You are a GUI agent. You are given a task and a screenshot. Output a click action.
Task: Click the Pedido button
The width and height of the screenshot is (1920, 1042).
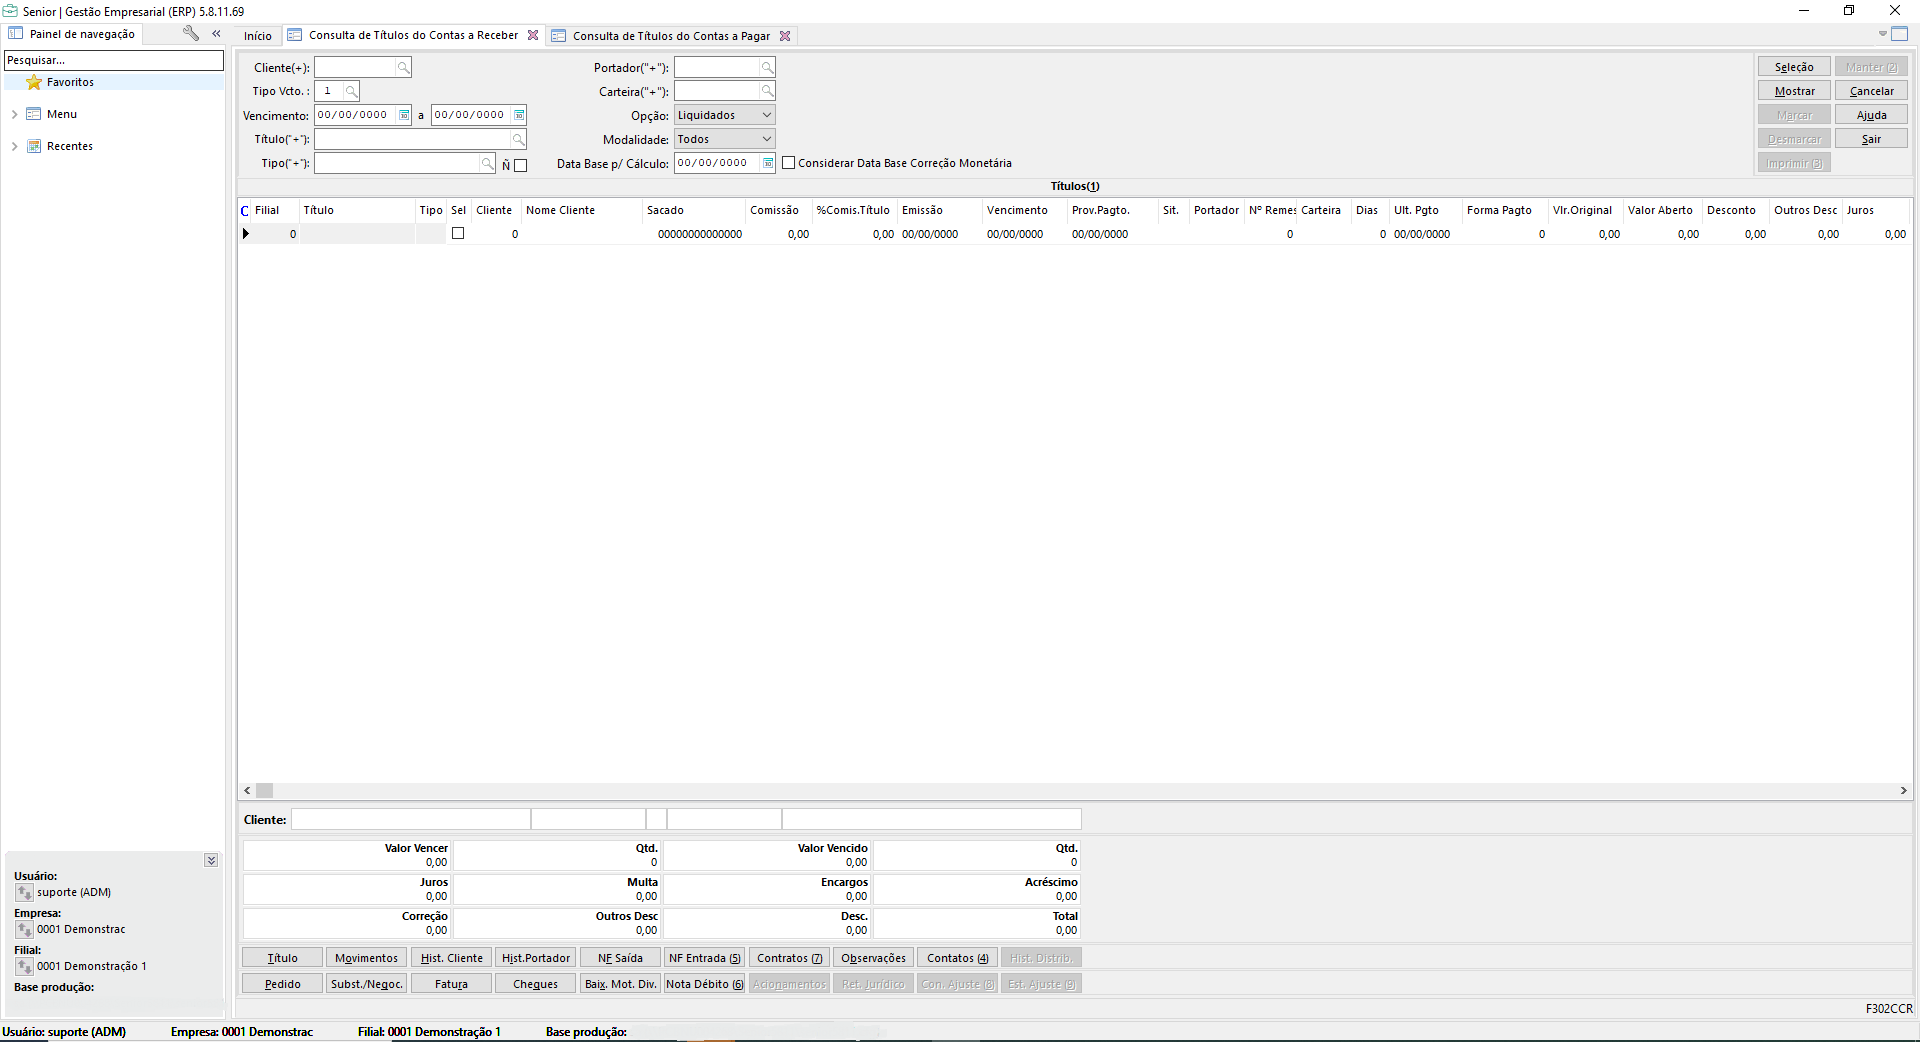pyautogui.click(x=282, y=984)
